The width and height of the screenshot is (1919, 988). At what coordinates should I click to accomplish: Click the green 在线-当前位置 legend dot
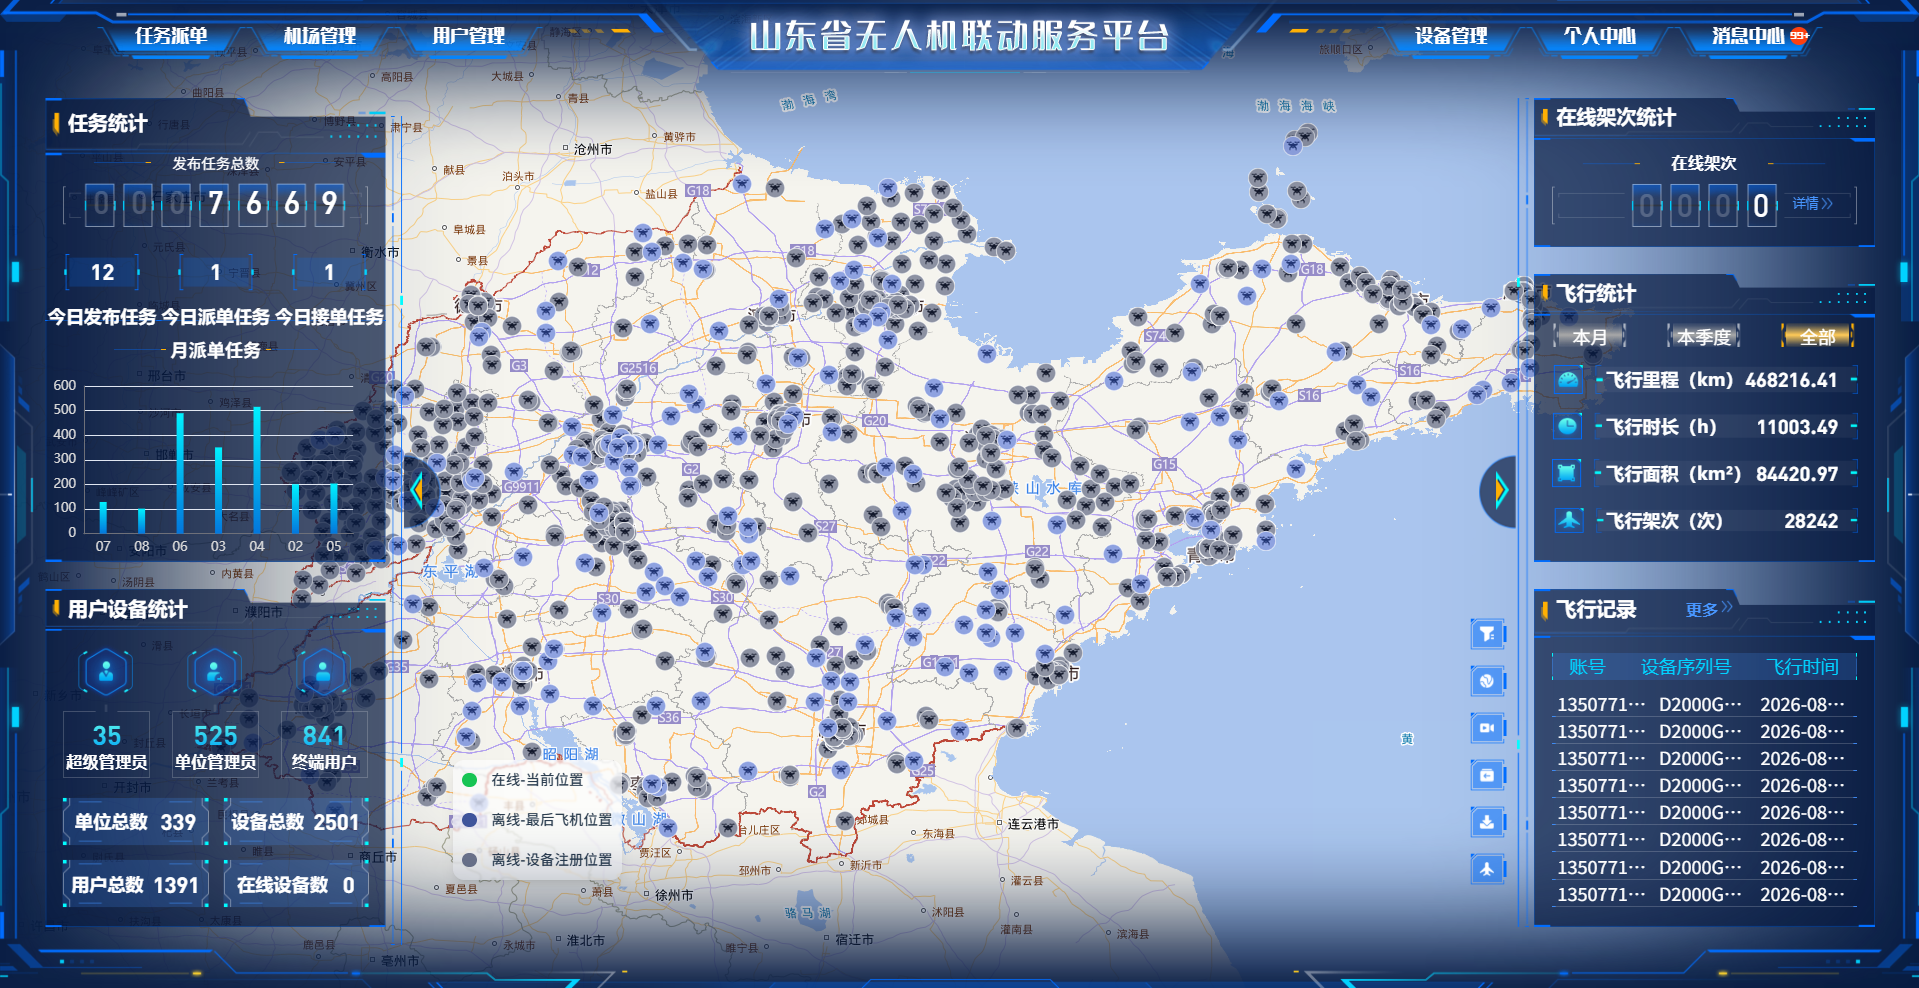pos(469,780)
